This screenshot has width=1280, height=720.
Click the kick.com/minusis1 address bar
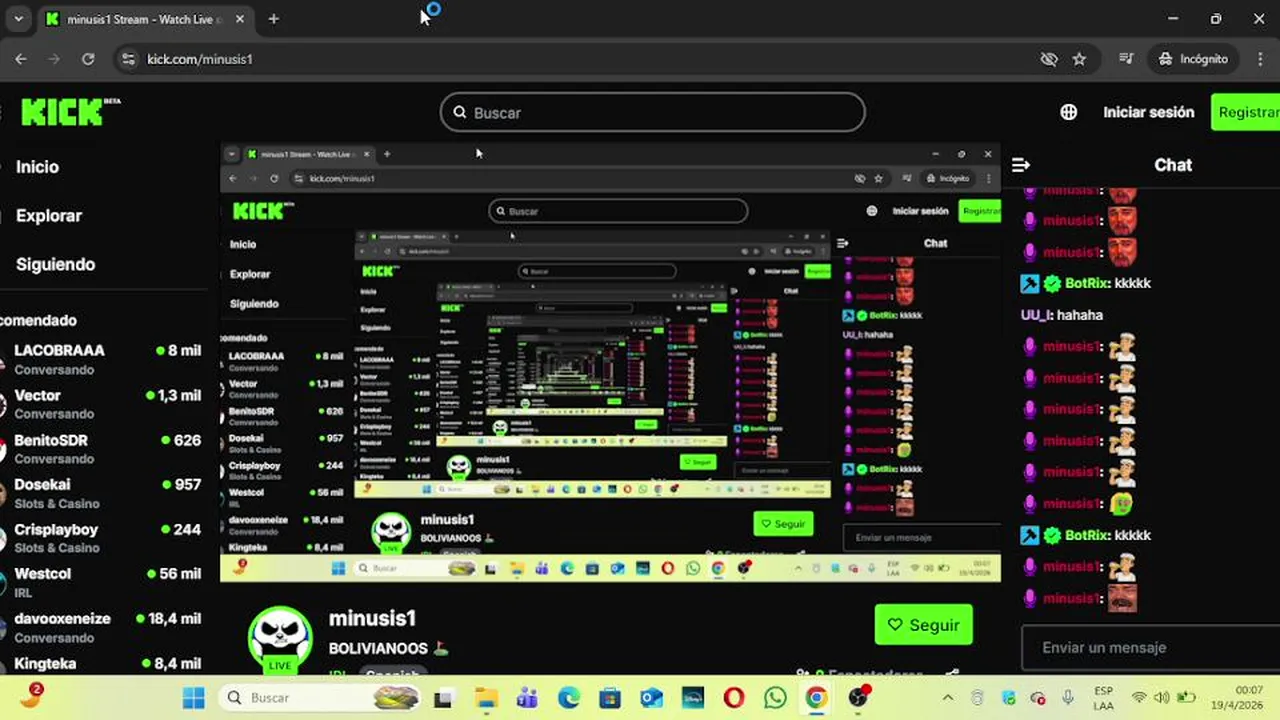pos(580,59)
